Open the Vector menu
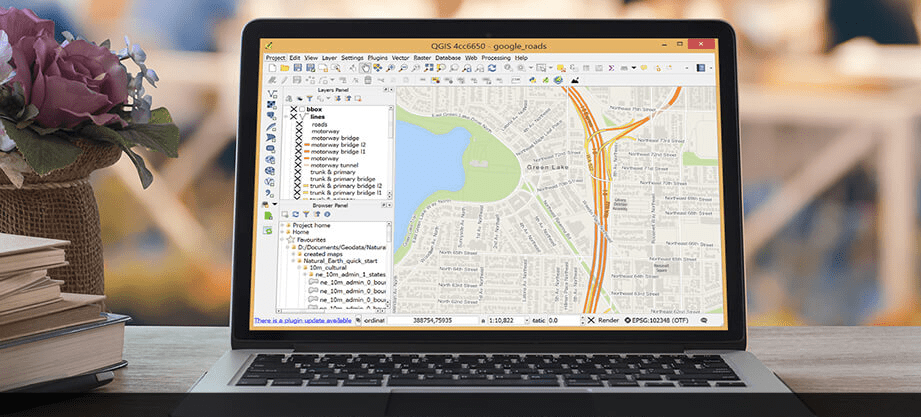 point(401,58)
